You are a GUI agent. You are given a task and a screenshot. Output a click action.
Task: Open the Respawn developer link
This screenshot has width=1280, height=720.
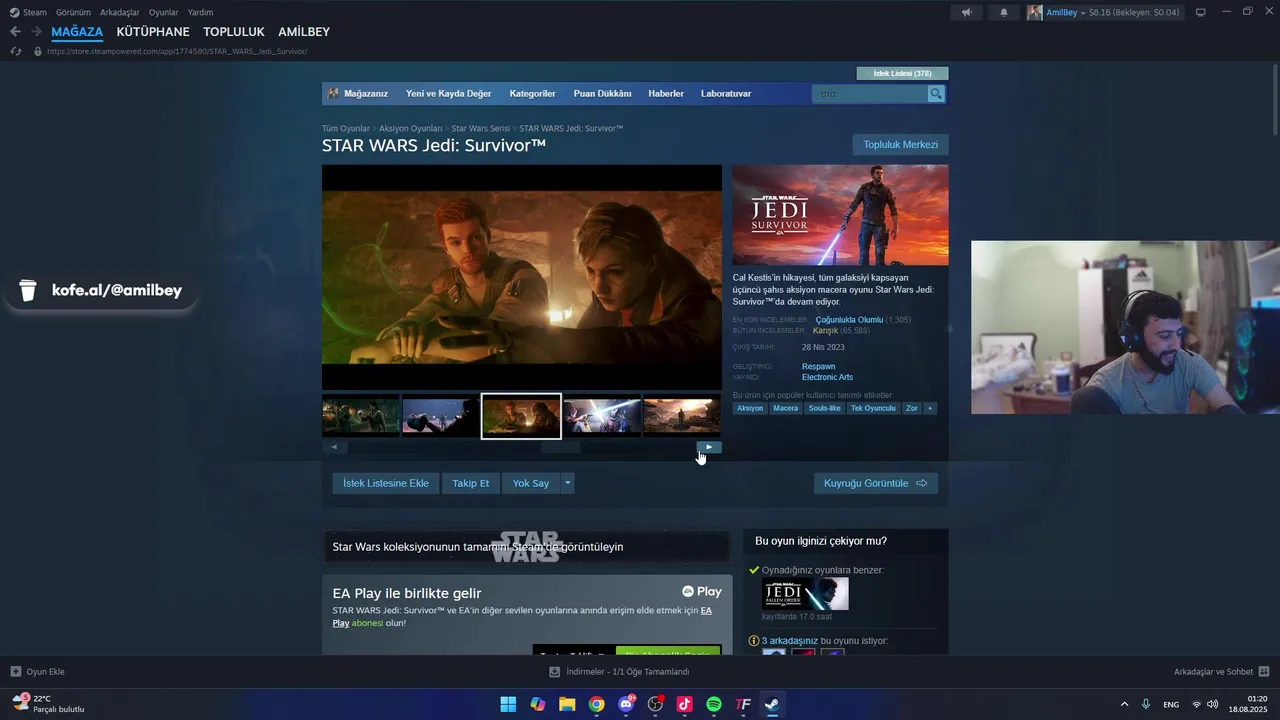(818, 366)
